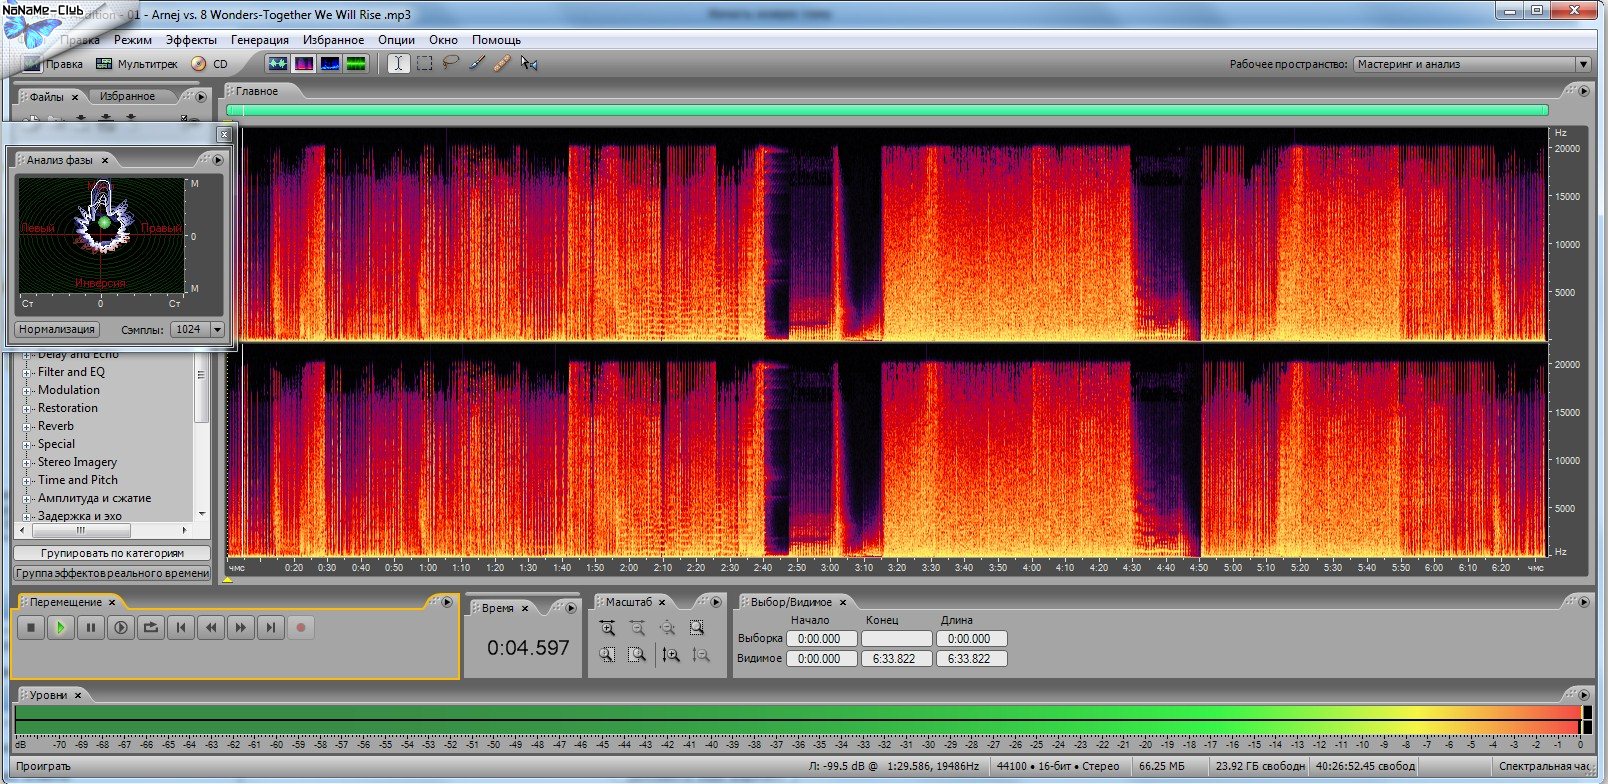
Task: Select the Lasso selection tool
Action: 451,64
